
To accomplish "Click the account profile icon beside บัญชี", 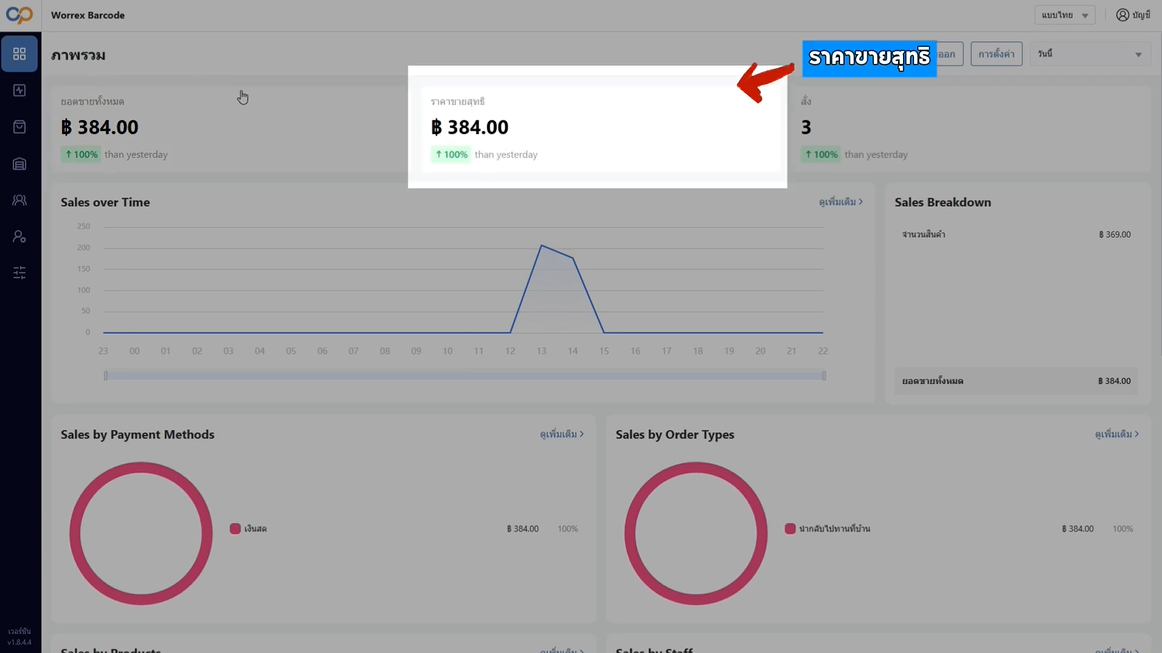I will coord(1123,15).
